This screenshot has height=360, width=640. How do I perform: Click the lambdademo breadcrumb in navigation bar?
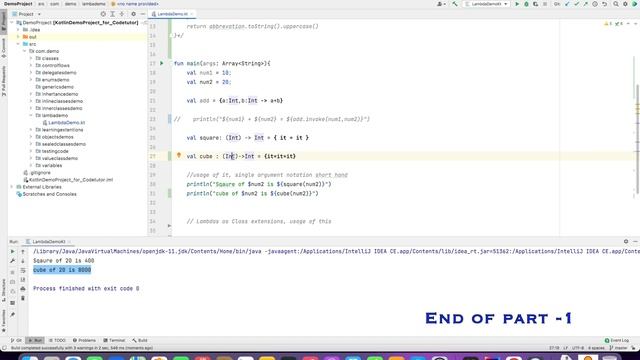94,4
